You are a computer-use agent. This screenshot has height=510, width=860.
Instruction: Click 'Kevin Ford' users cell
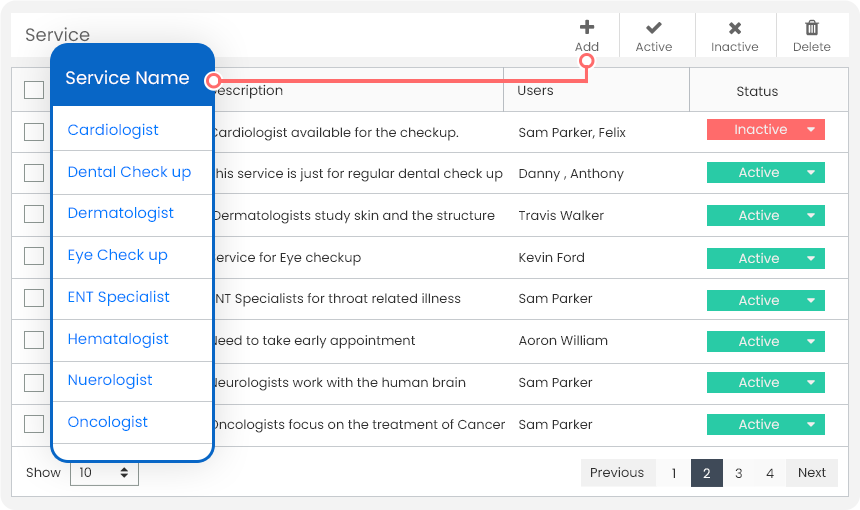[x=552, y=258]
